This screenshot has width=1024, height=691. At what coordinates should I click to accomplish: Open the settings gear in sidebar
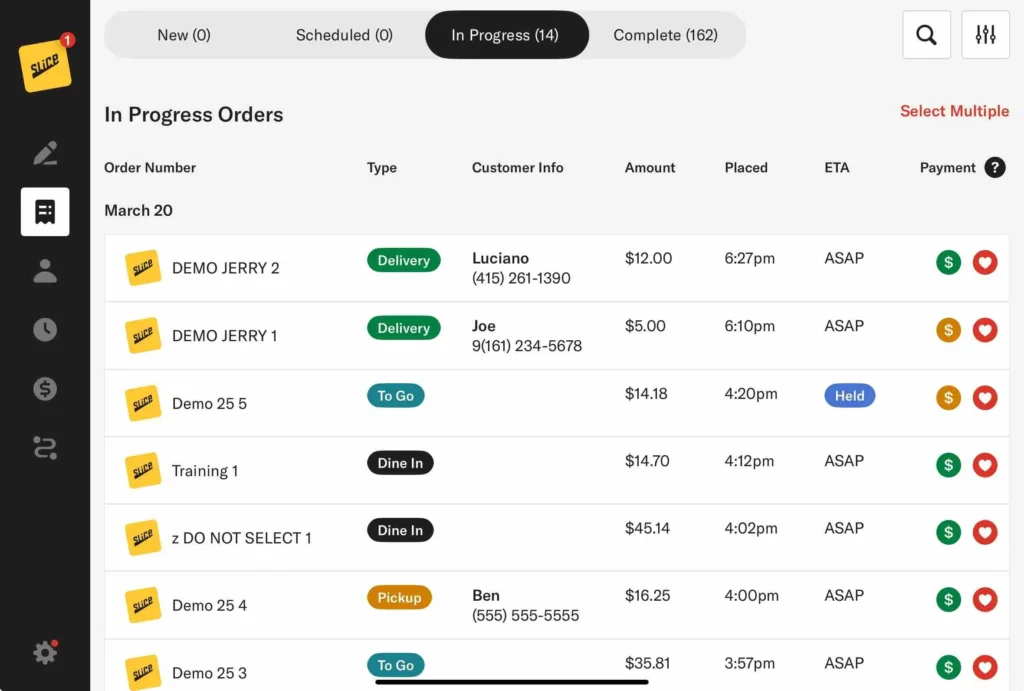45,653
